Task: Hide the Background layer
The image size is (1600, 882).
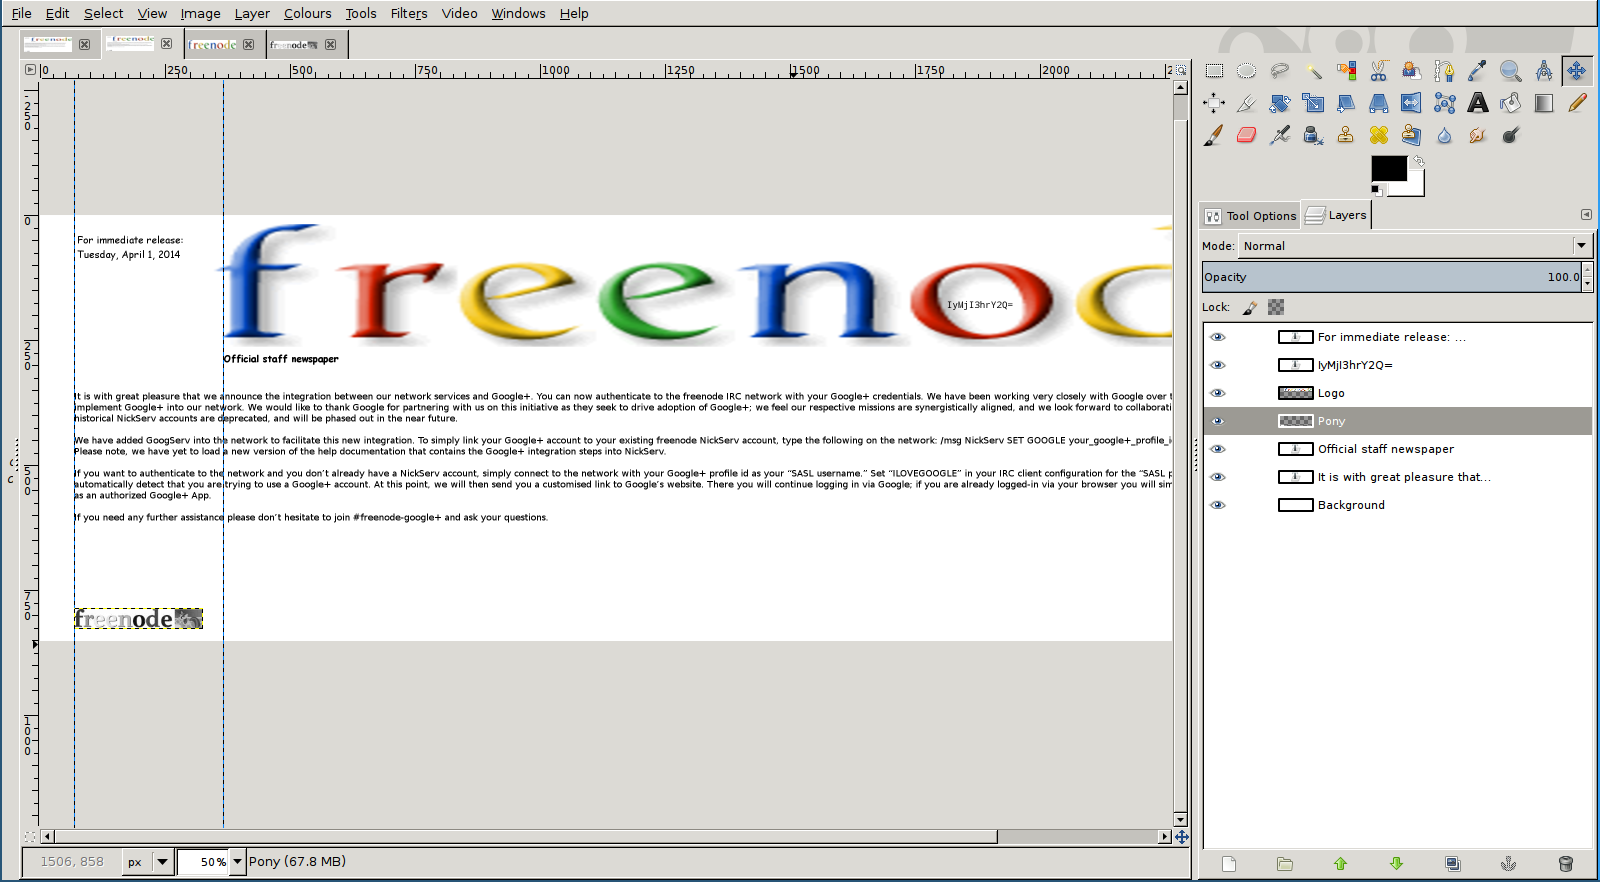Action: (1217, 505)
